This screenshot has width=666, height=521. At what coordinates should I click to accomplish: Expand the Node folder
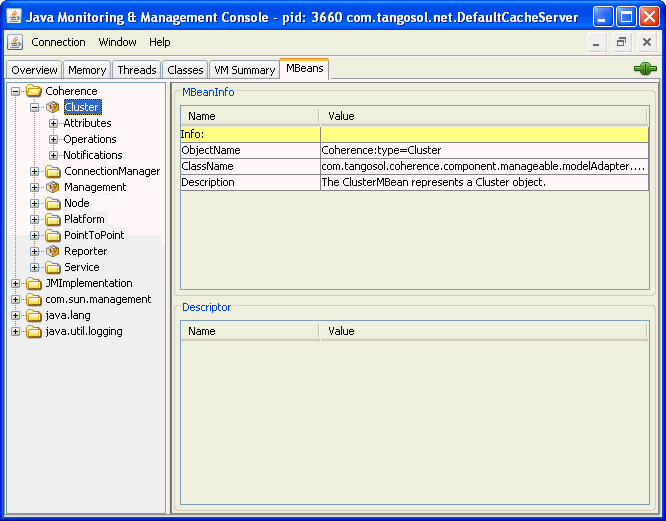click(35, 203)
